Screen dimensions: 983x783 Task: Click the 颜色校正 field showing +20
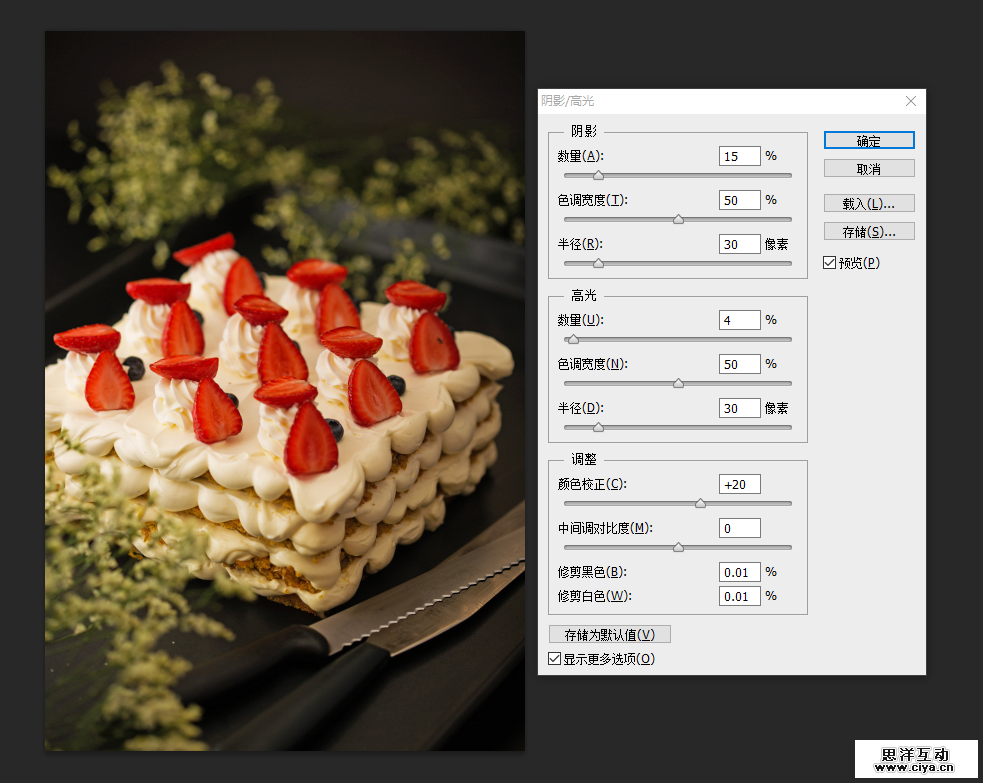click(739, 484)
